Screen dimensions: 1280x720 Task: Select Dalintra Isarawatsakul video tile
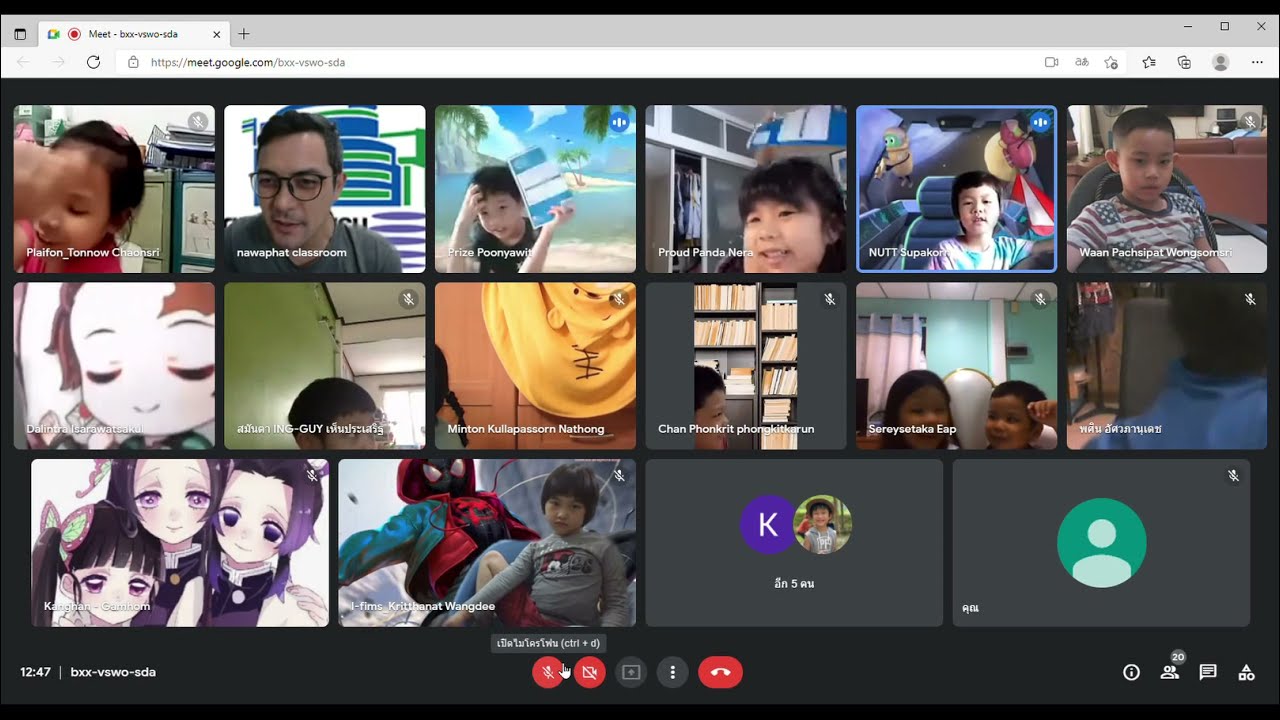point(114,366)
